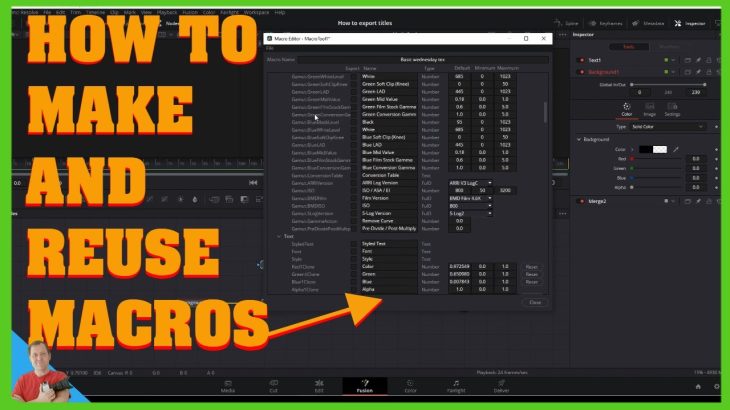Open the Settings tab in Inspector
The height and width of the screenshot is (410, 730).
point(672,110)
